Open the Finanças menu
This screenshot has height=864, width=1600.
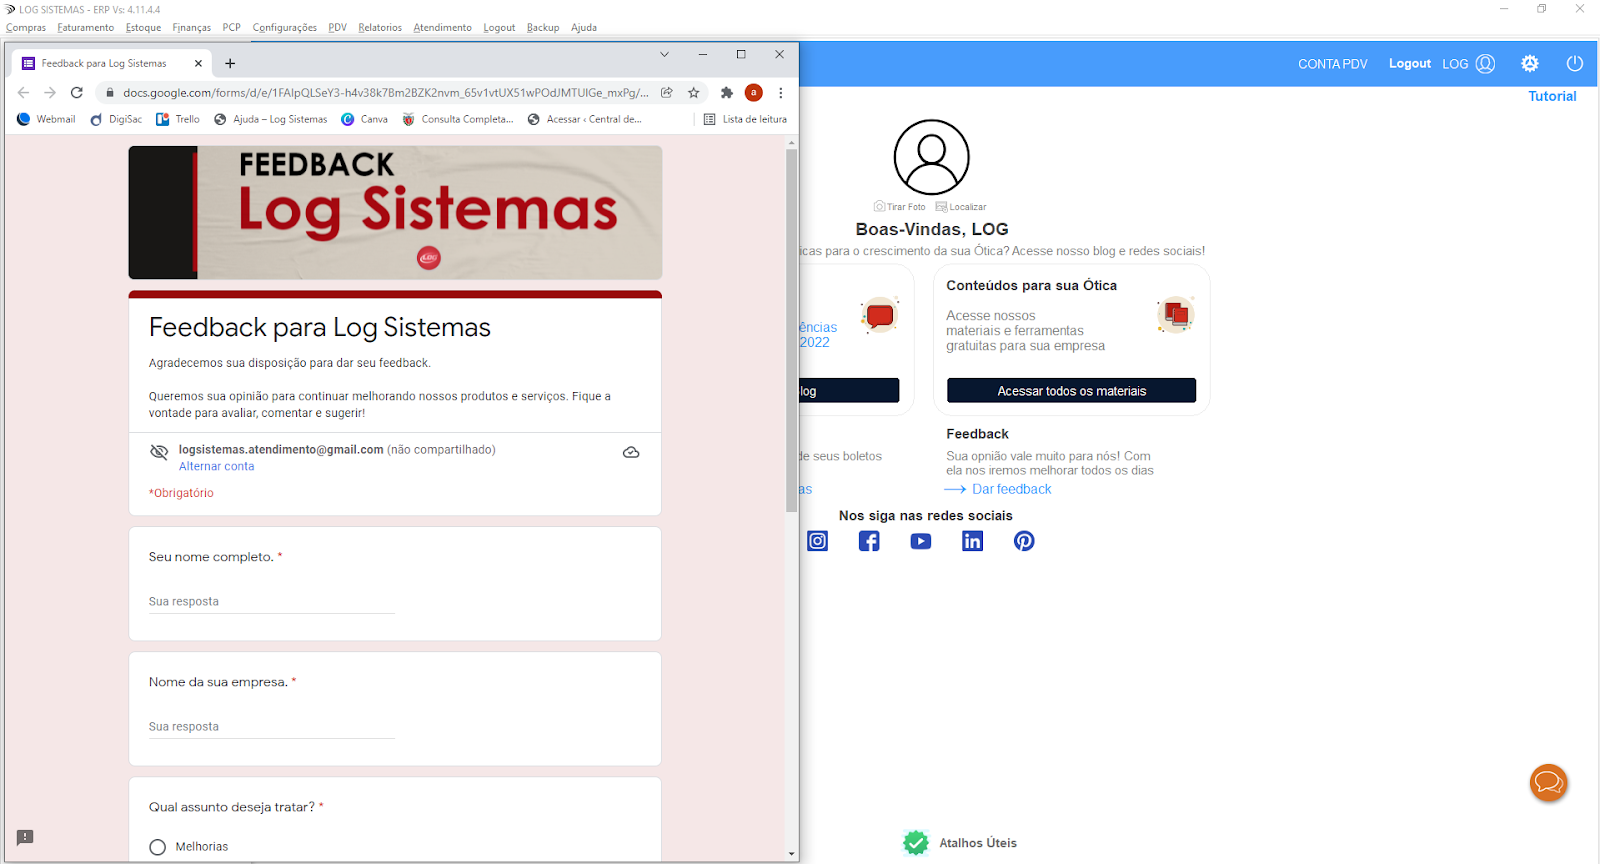[192, 28]
